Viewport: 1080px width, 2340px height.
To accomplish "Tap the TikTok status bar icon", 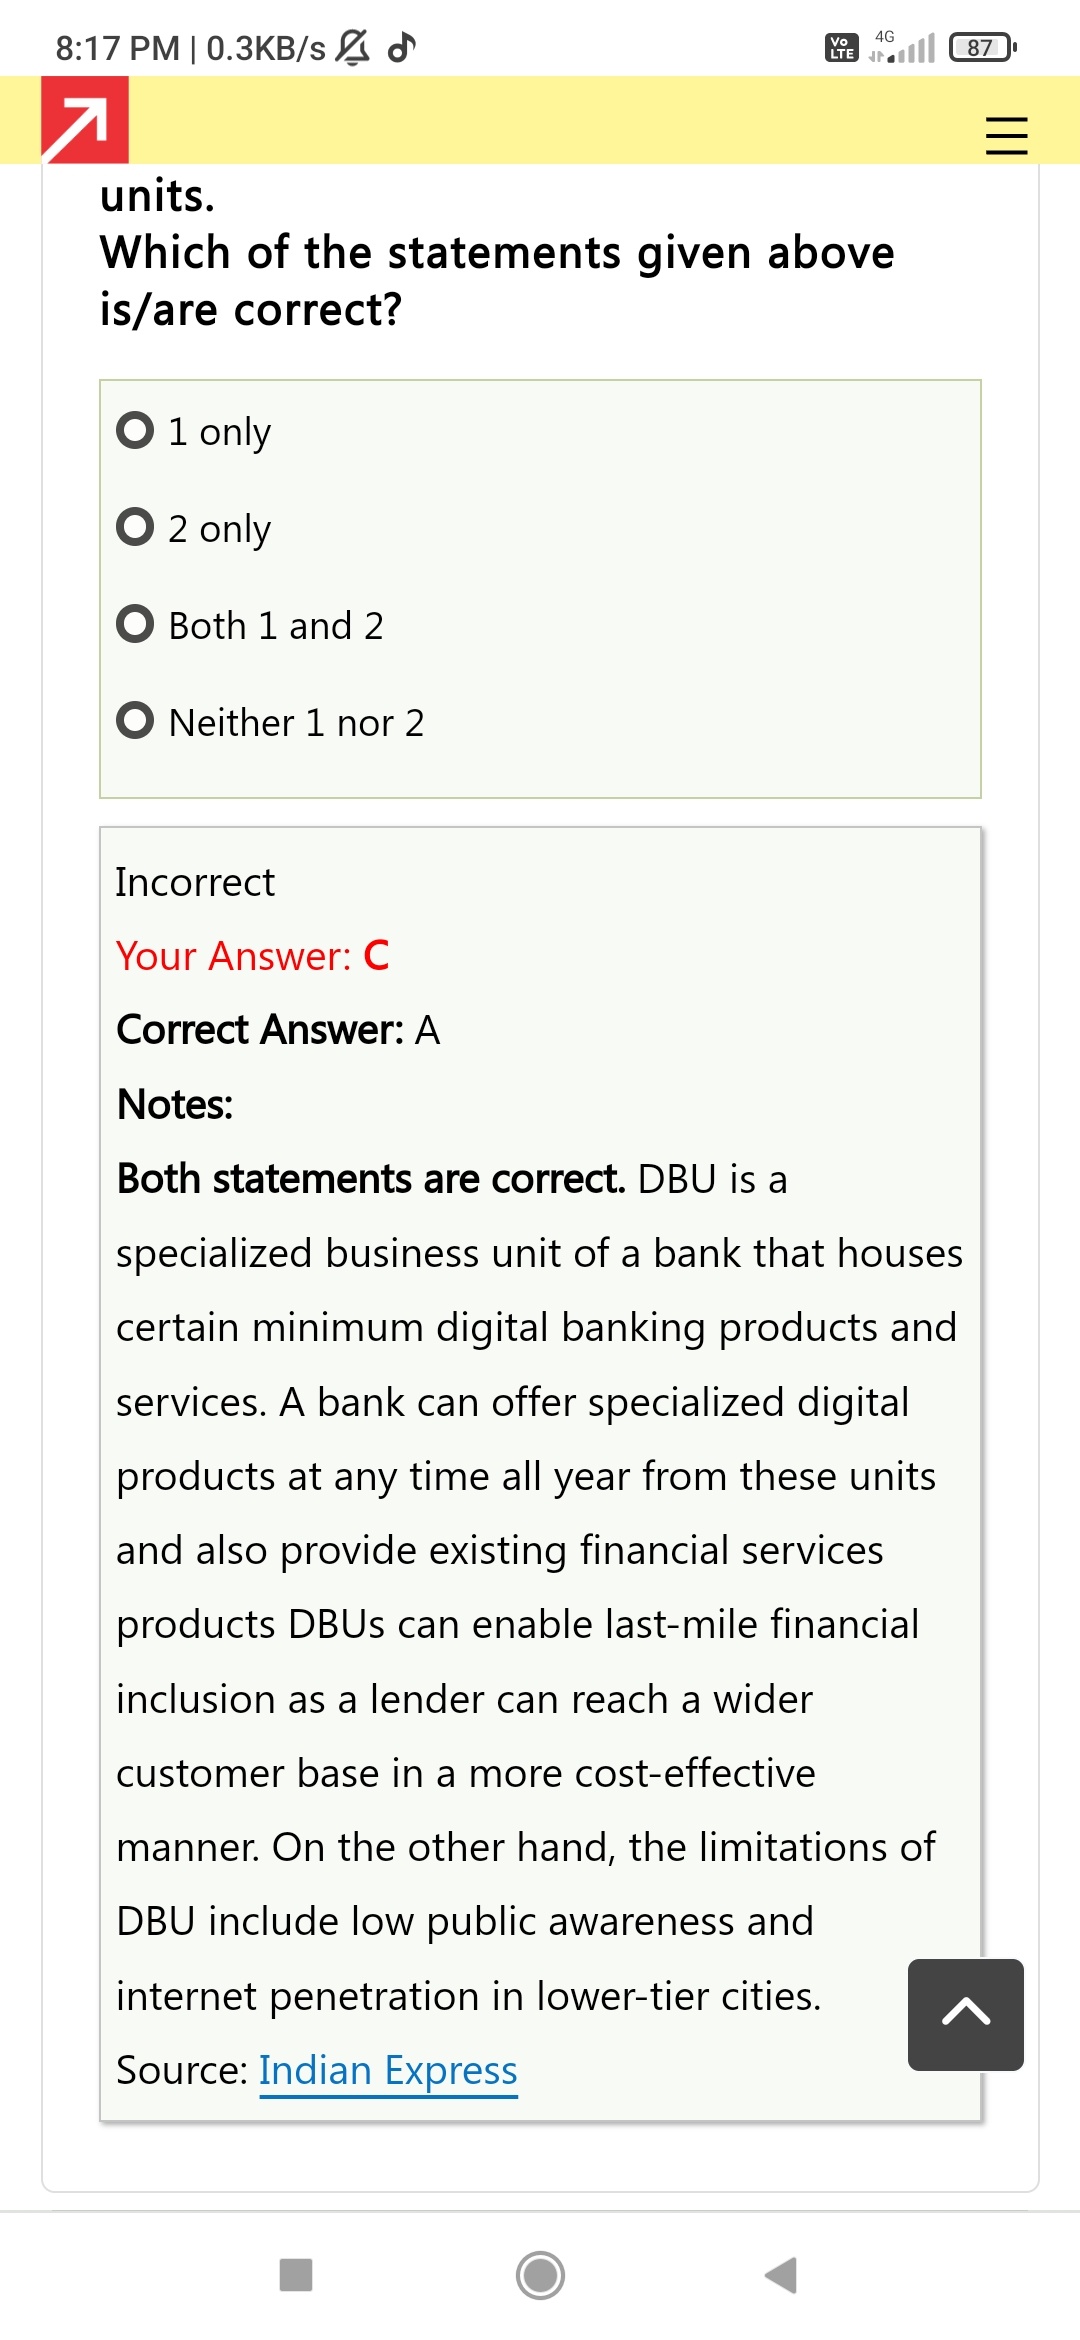I will point(402,47).
